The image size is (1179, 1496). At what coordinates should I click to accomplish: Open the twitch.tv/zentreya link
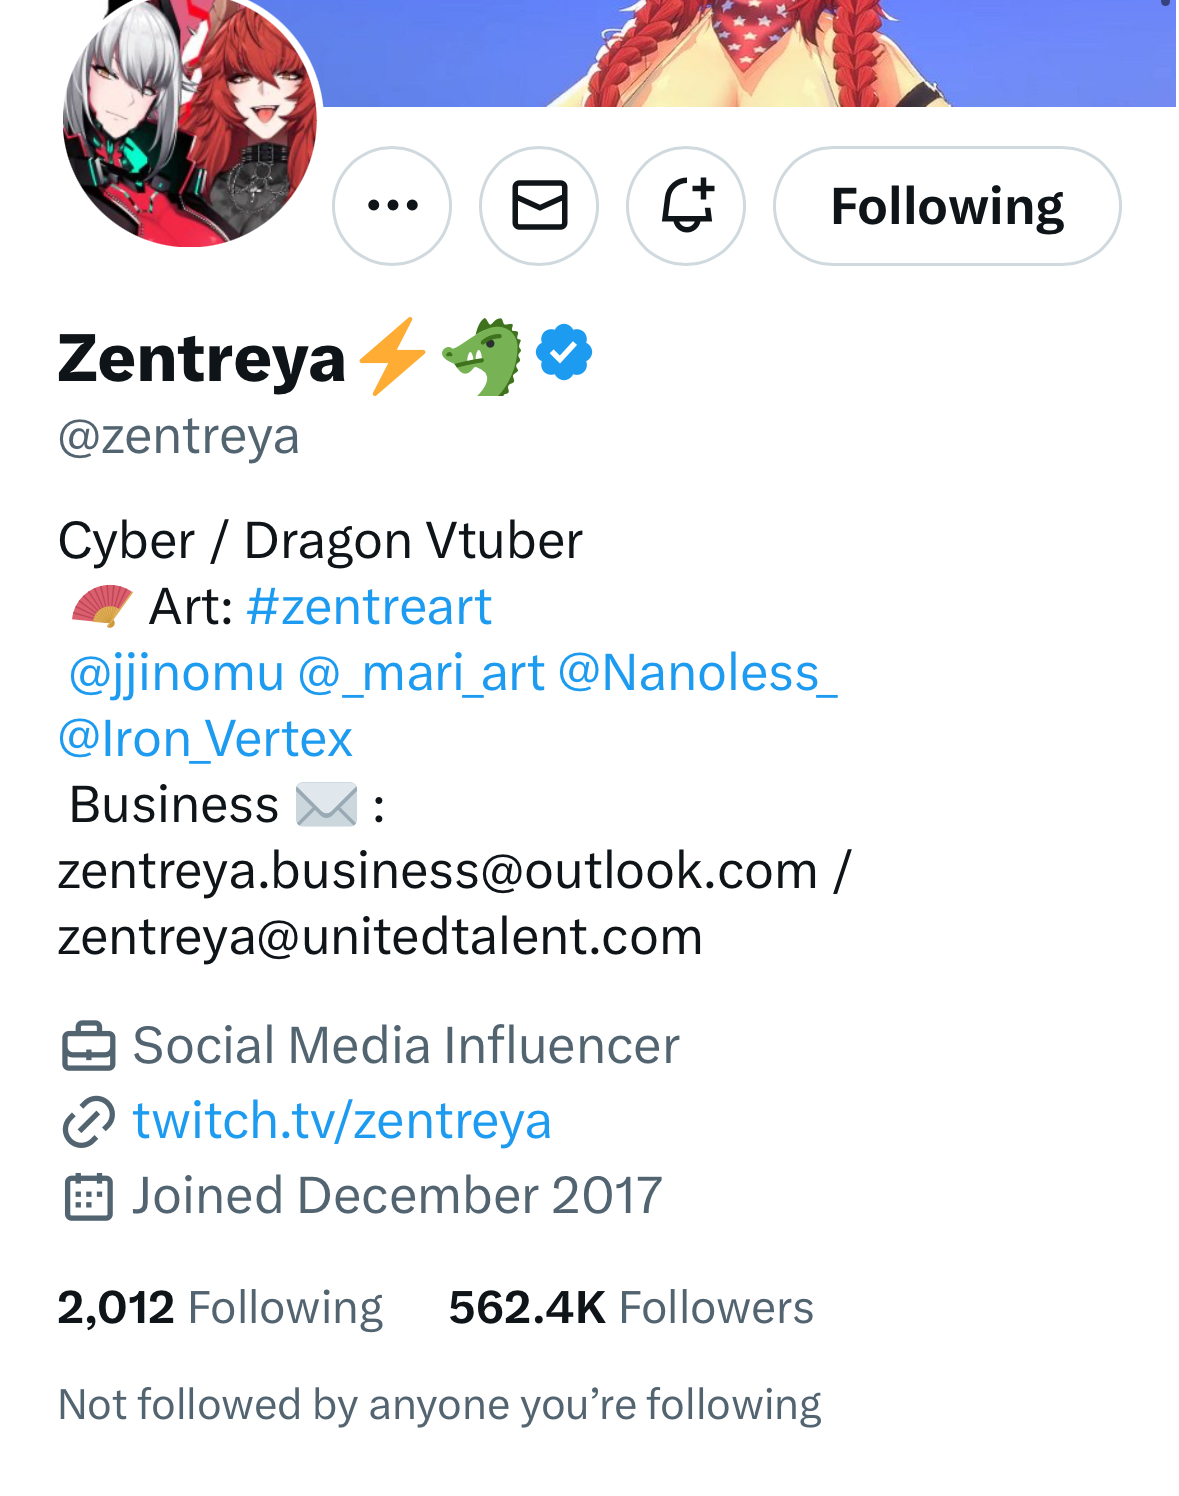(x=342, y=1120)
